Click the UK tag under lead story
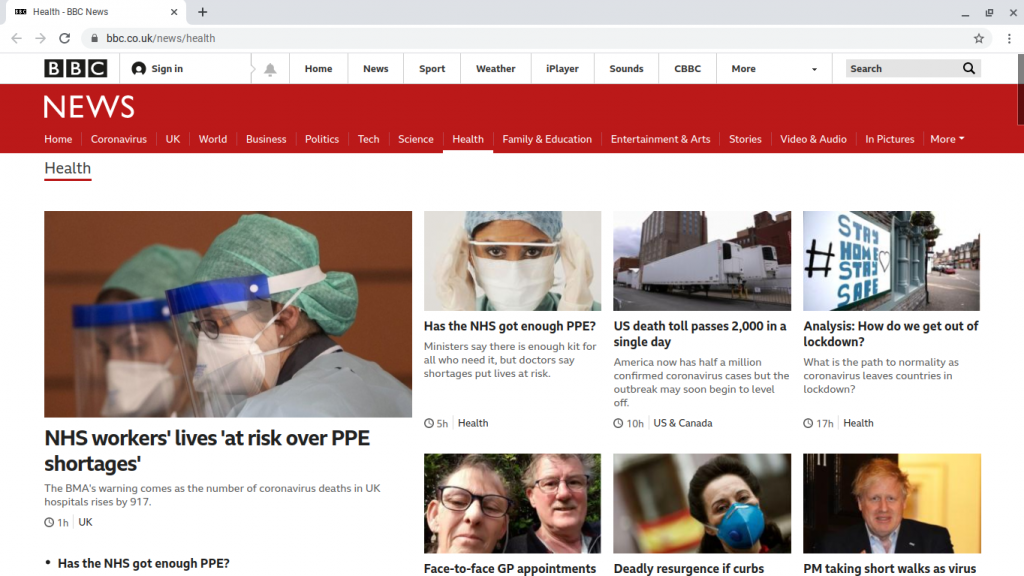 (86, 522)
